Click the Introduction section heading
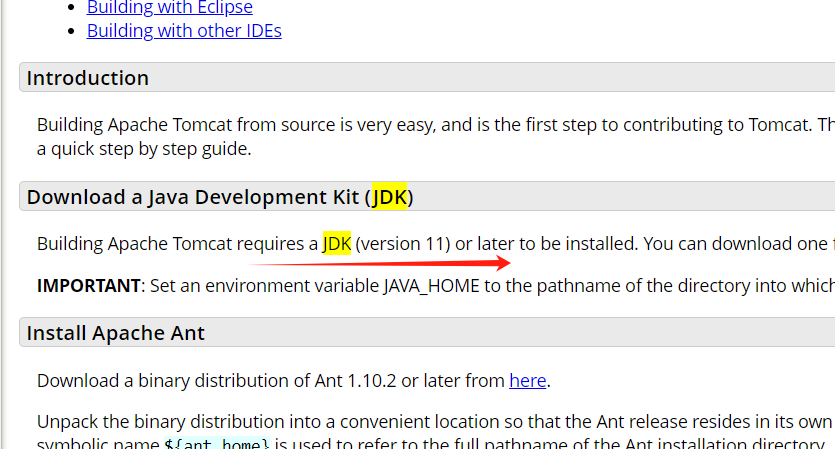The image size is (835, 449). point(88,78)
